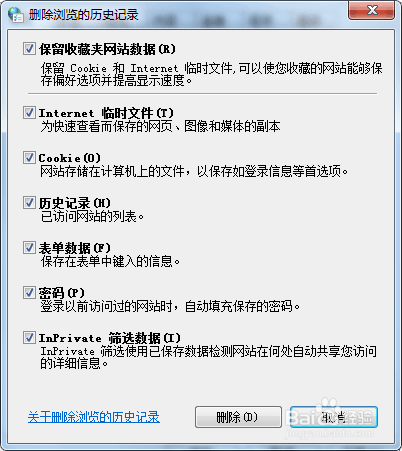
Task: Toggle the 表单数据 (F) checkbox
Action: click(29, 247)
